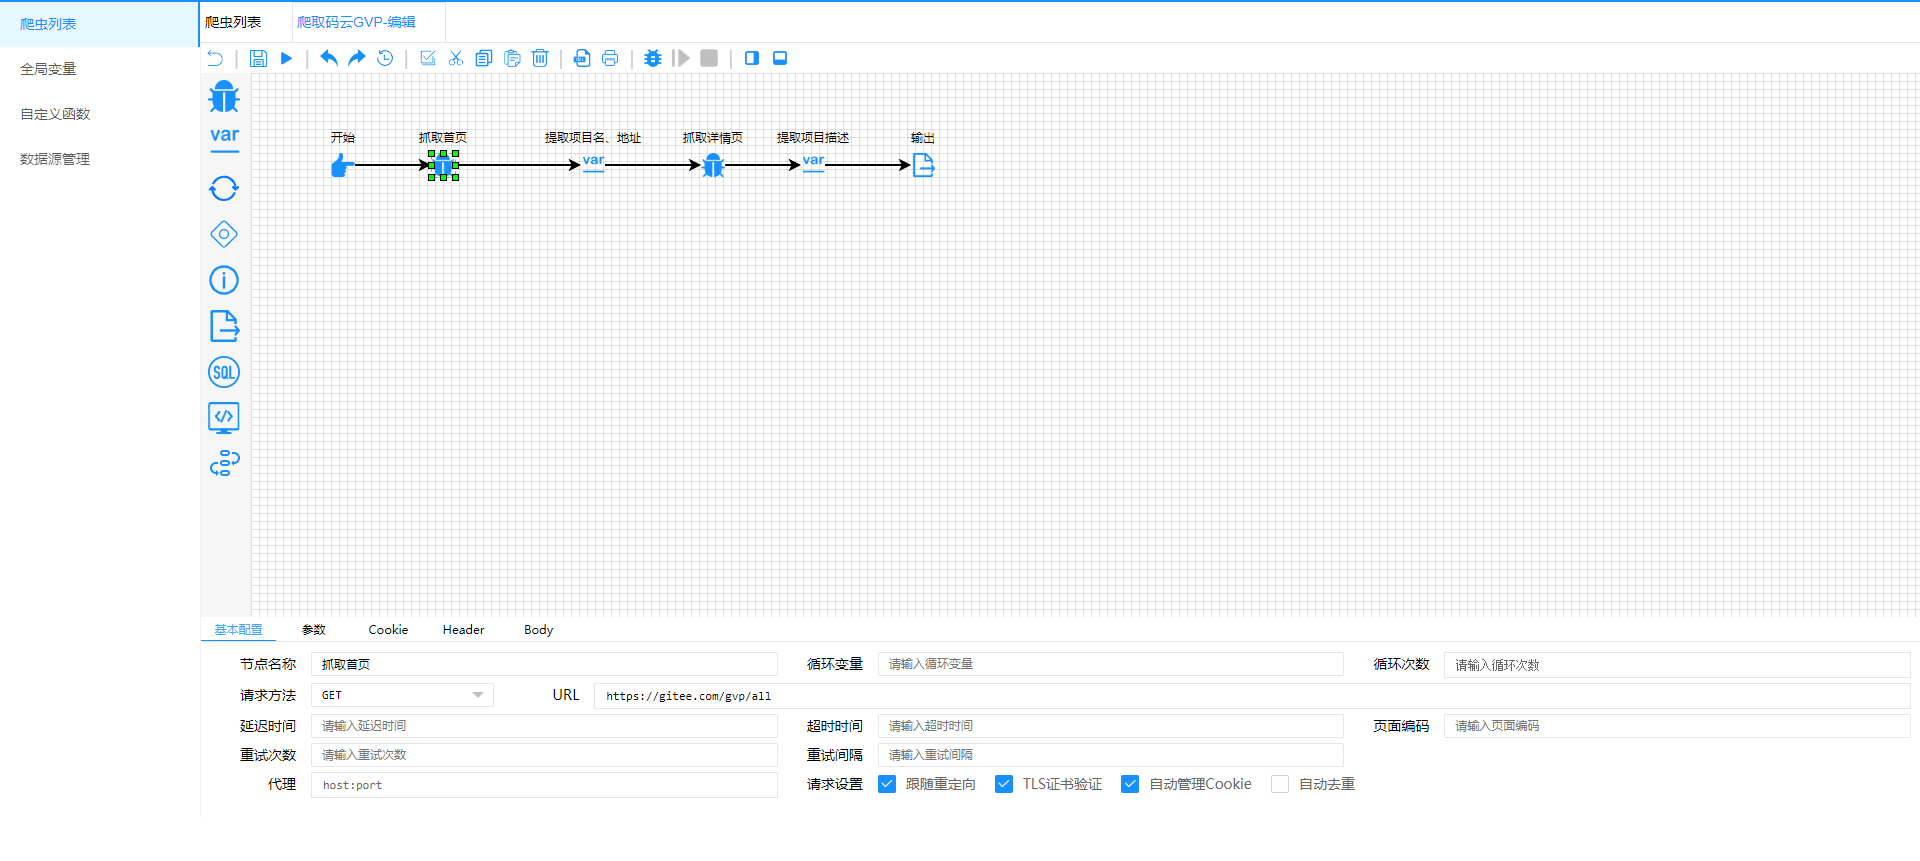Enable 自动去重 checkbox
This screenshot has width=1920, height=861.
(1280, 784)
